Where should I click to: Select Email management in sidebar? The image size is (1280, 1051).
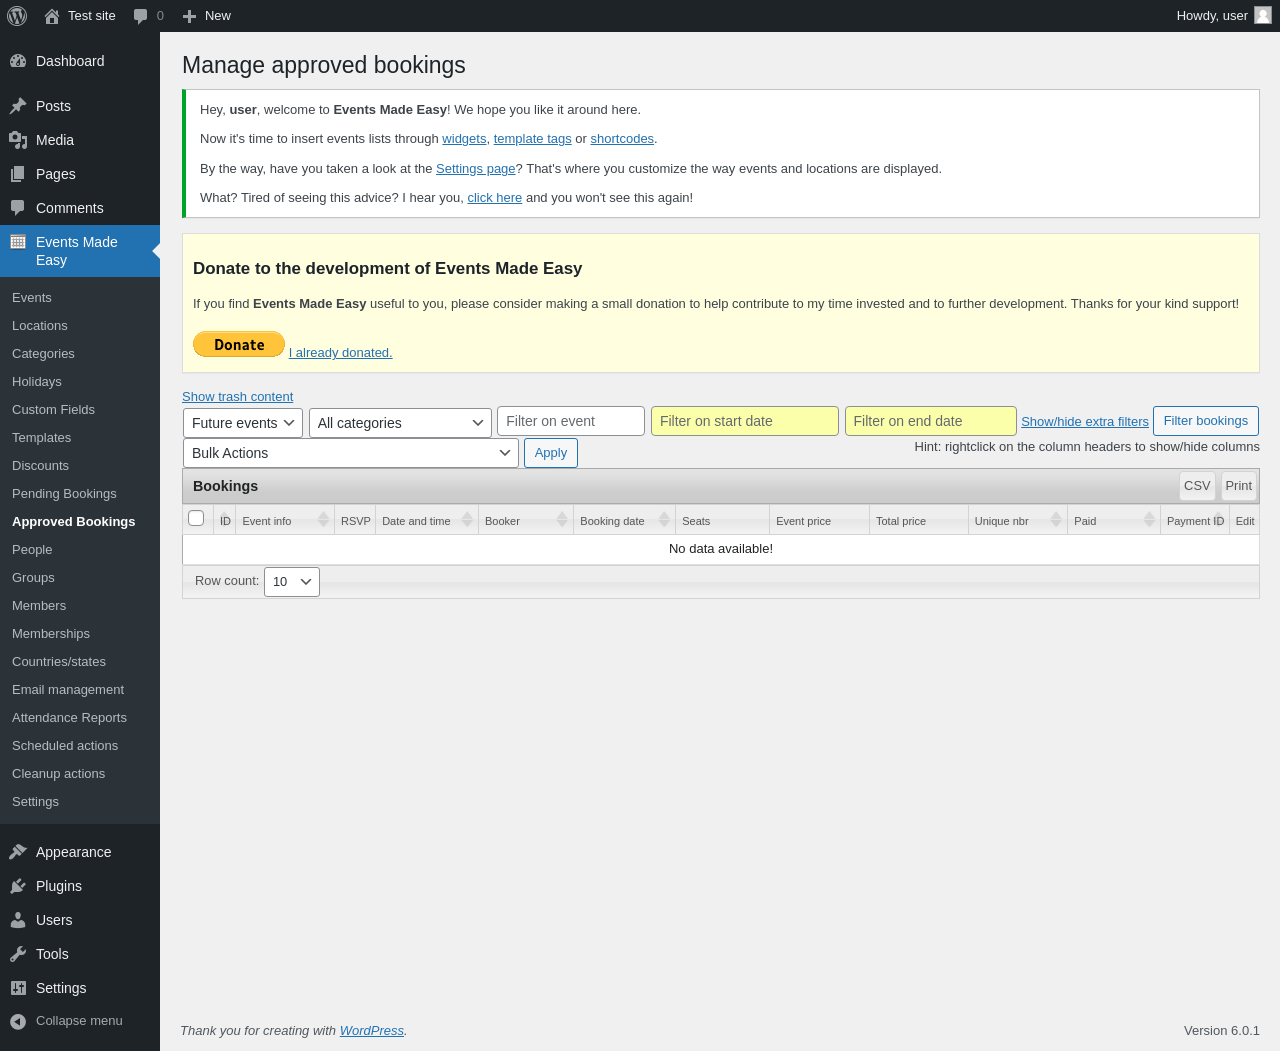click(68, 690)
